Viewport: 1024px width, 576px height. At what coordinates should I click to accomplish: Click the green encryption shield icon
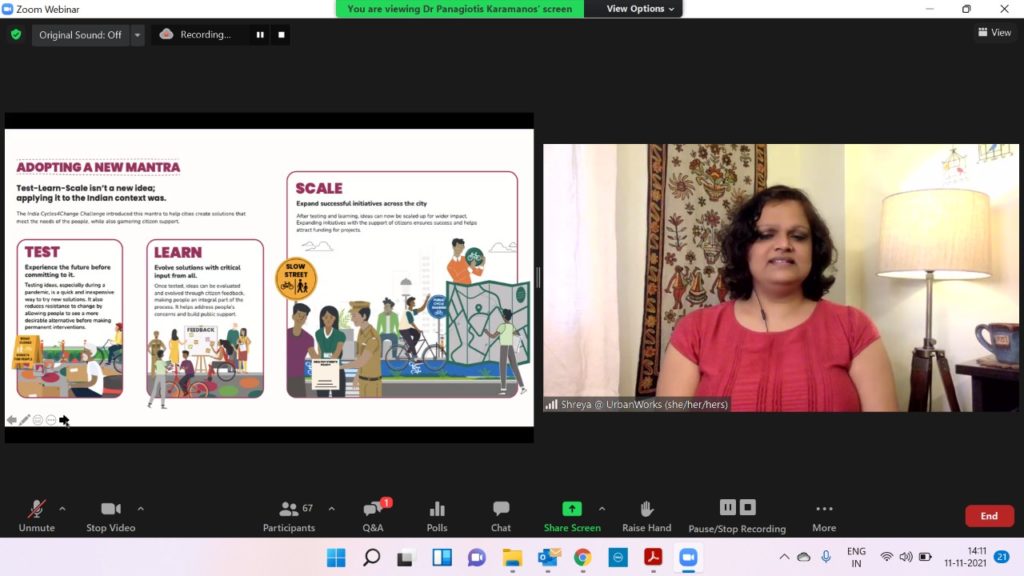[16, 34]
